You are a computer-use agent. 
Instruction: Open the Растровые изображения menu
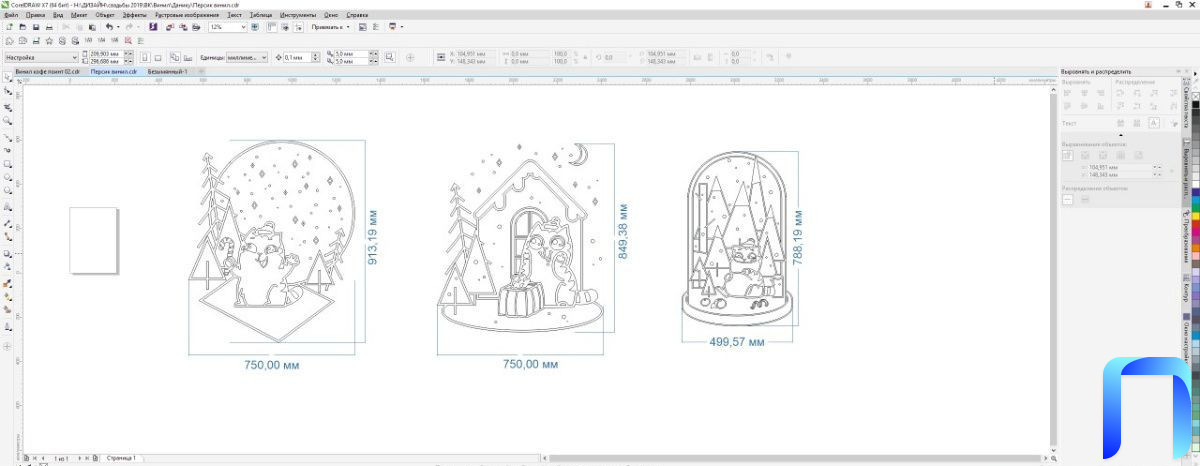point(187,15)
